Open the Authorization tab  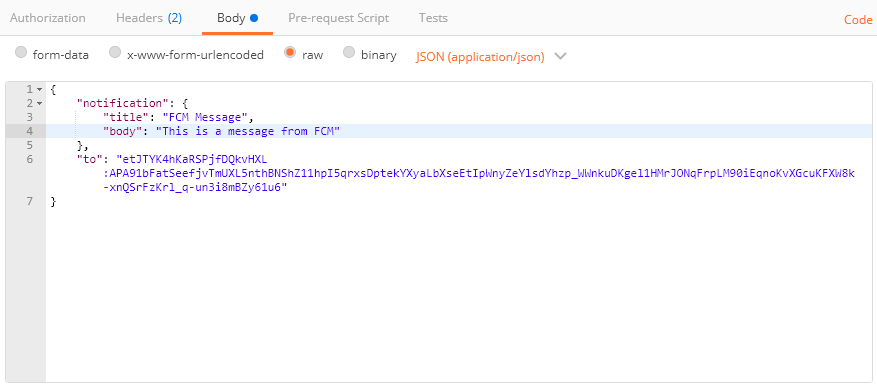point(48,18)
